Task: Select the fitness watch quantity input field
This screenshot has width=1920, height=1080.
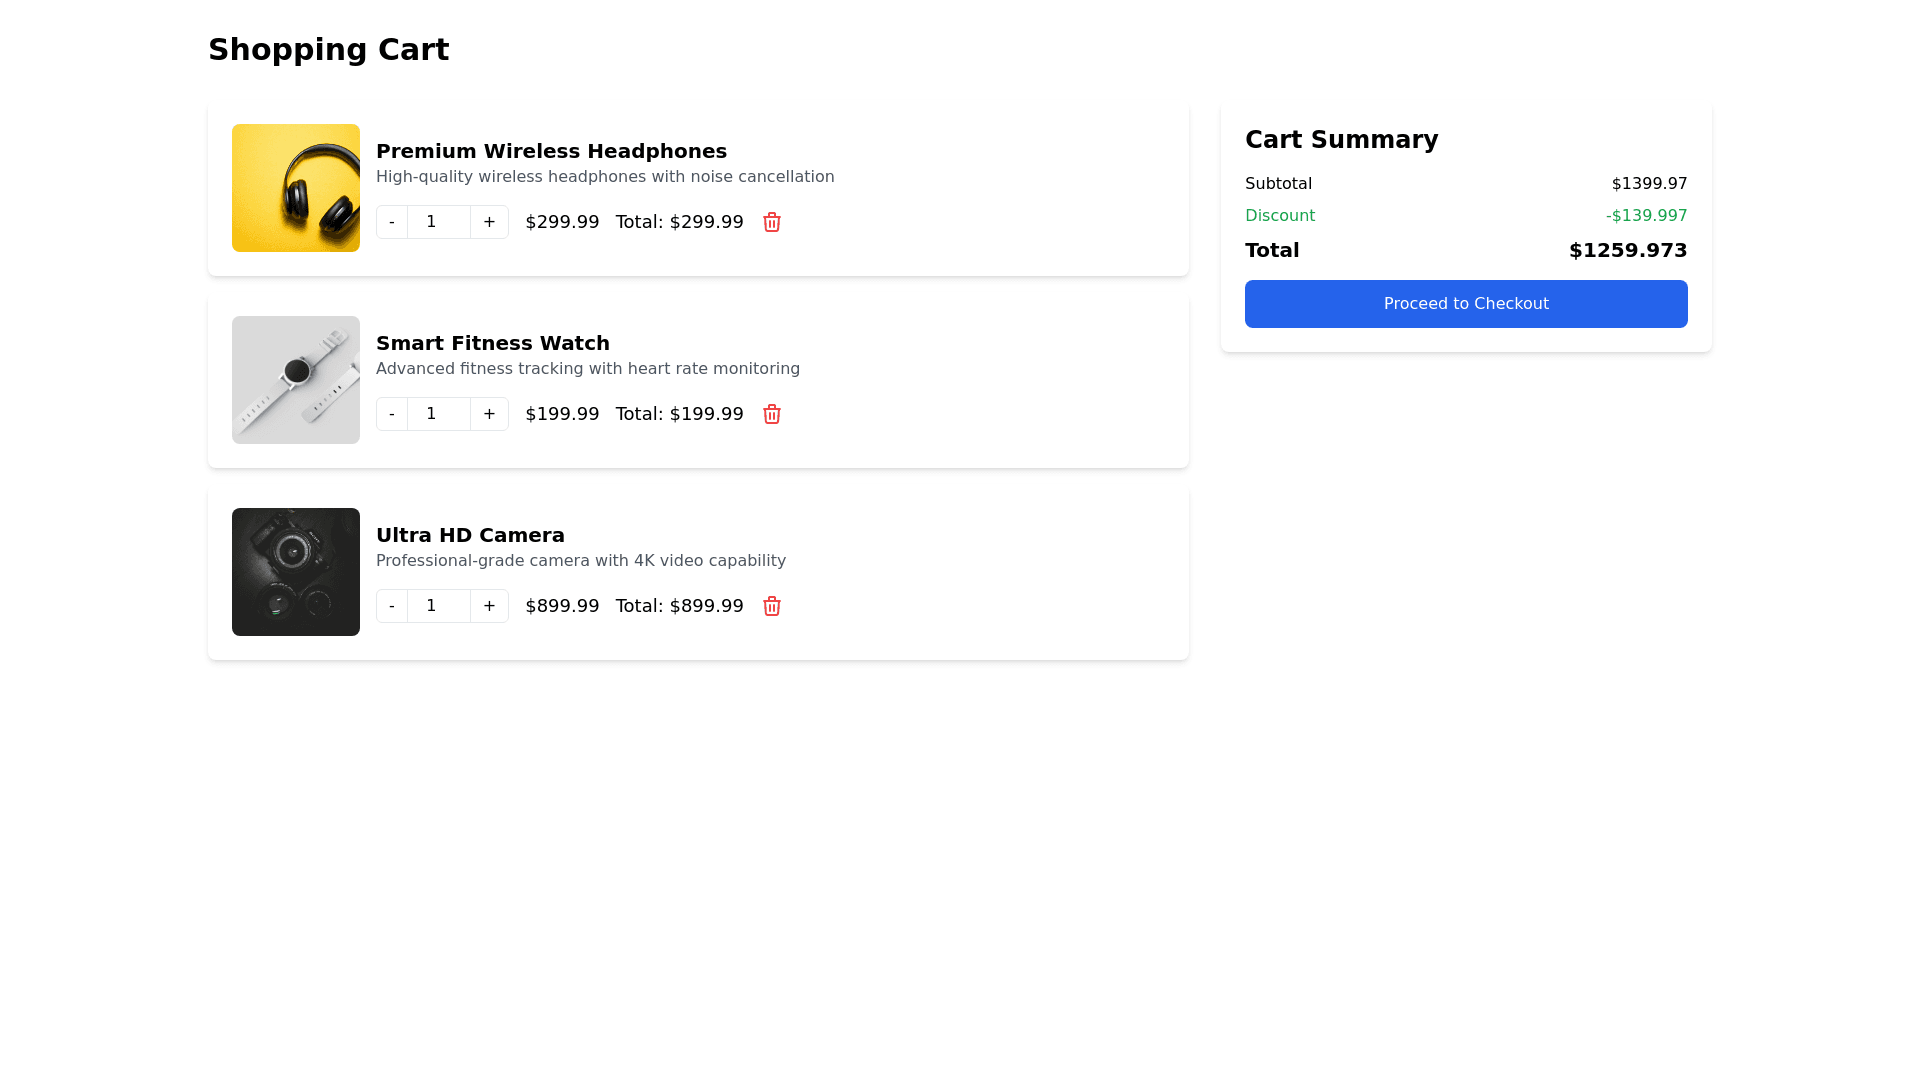Action: 438,414
